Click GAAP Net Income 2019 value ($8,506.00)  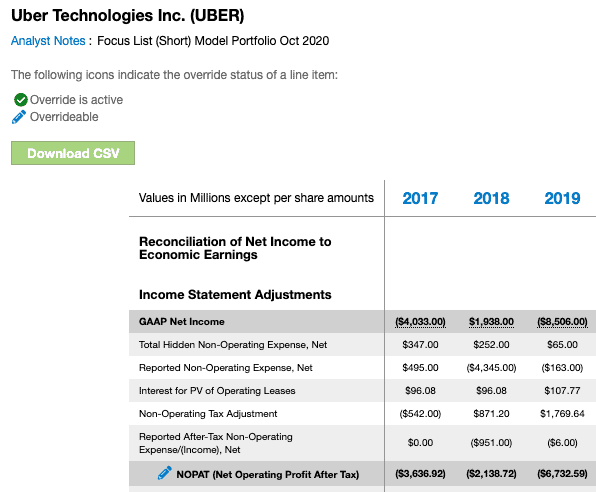click(562, 322)
